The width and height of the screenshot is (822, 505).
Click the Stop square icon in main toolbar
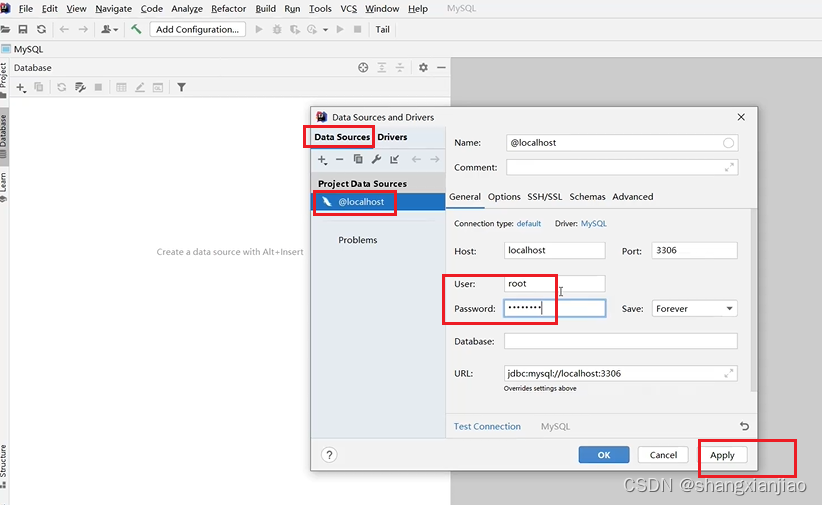pos(358,29)
